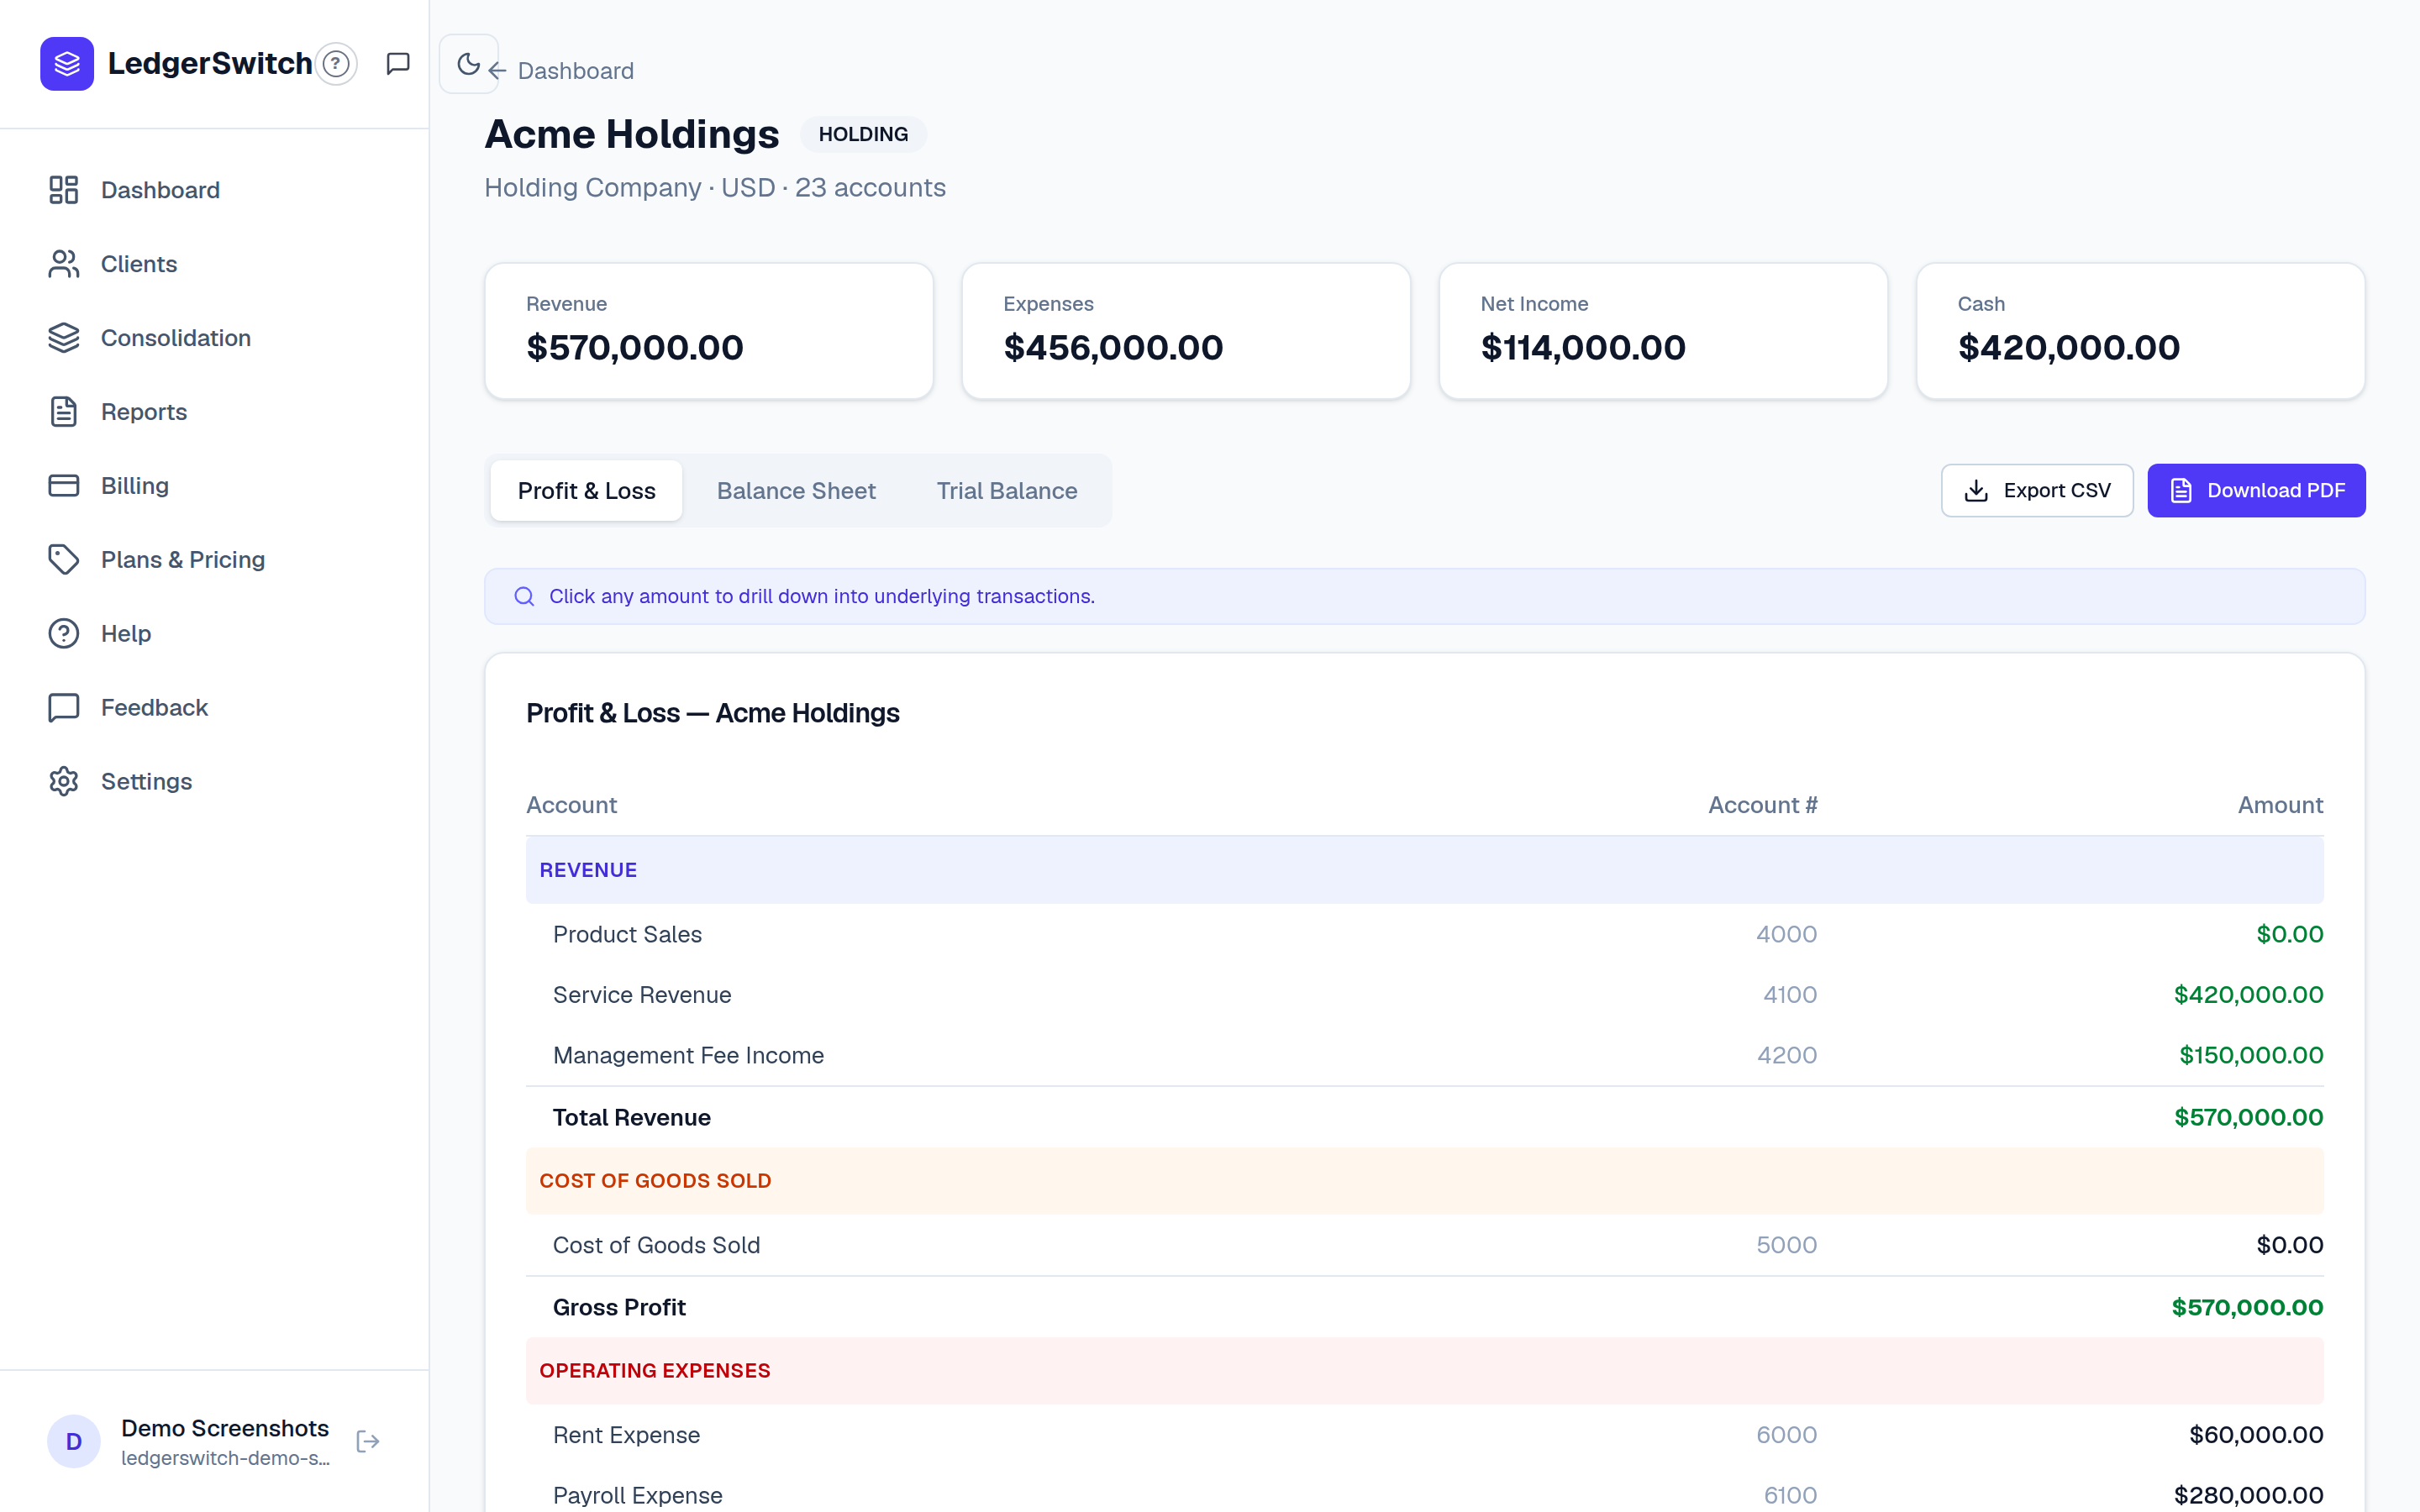Switch to the Trial Balance tab

(x=1007, y=491)
